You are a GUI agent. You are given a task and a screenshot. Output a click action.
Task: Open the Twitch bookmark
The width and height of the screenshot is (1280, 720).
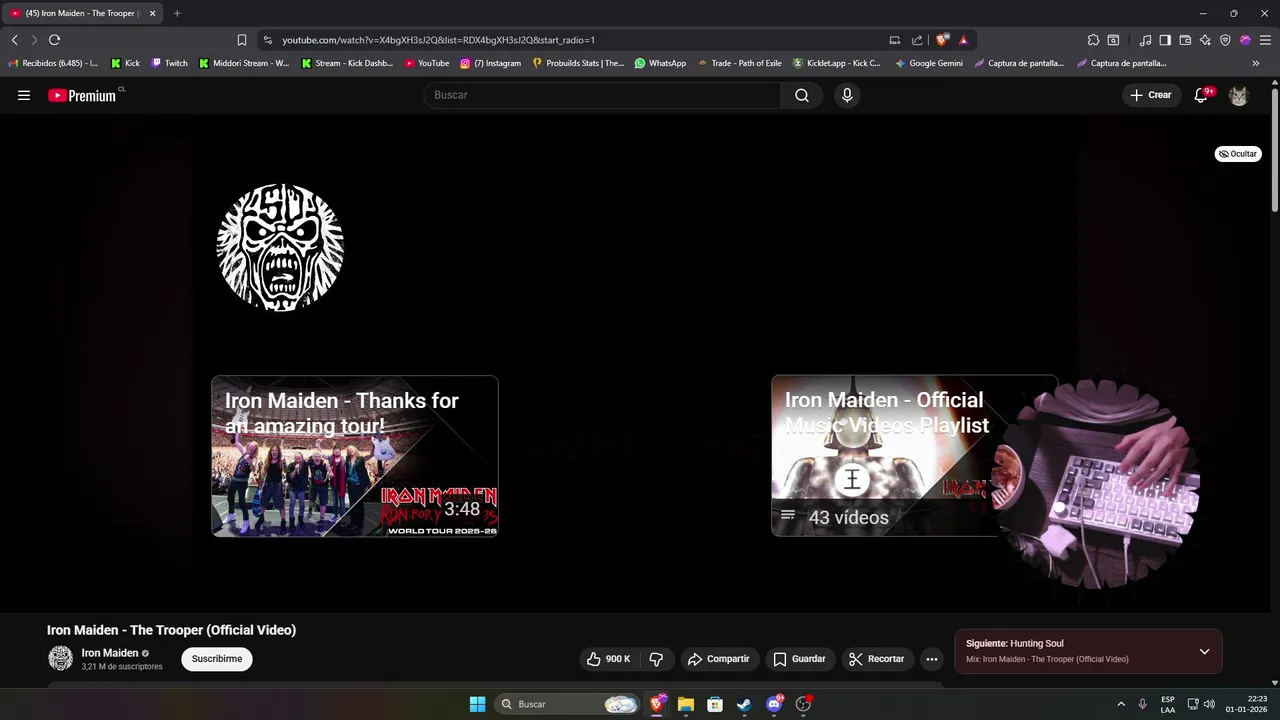coord(169,63)
